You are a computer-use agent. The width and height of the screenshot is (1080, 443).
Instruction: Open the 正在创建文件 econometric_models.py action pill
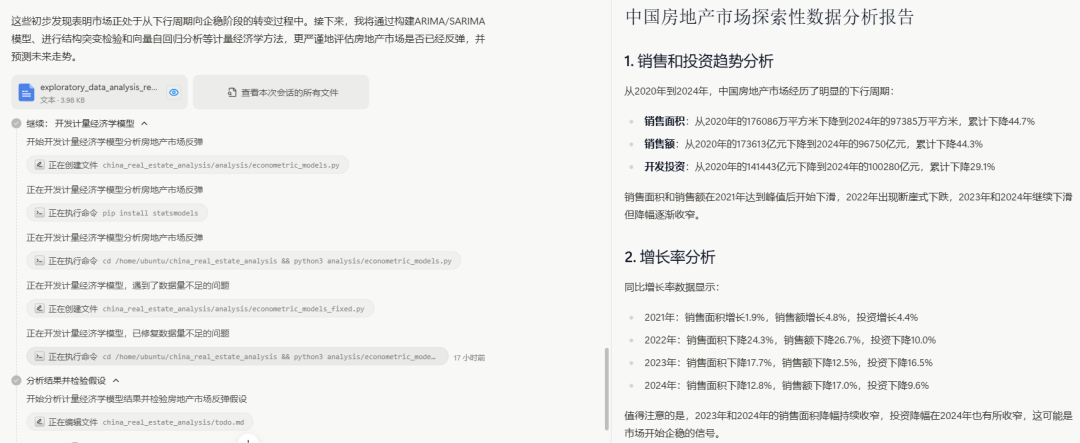(187, 165)
